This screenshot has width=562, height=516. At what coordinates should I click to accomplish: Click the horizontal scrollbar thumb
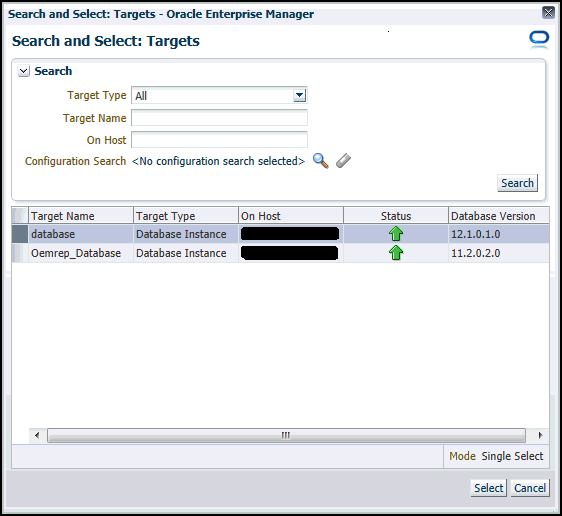(x=286, y=435)
